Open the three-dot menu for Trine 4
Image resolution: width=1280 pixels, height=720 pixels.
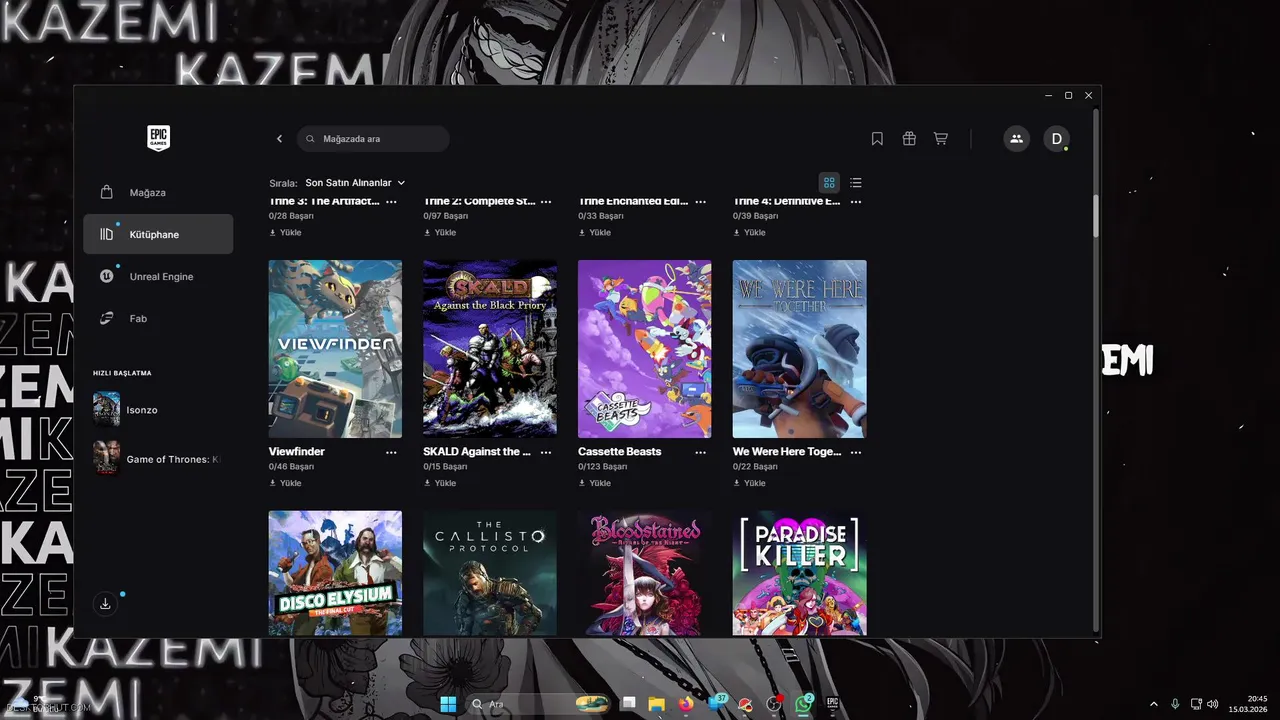pos(855,202)
